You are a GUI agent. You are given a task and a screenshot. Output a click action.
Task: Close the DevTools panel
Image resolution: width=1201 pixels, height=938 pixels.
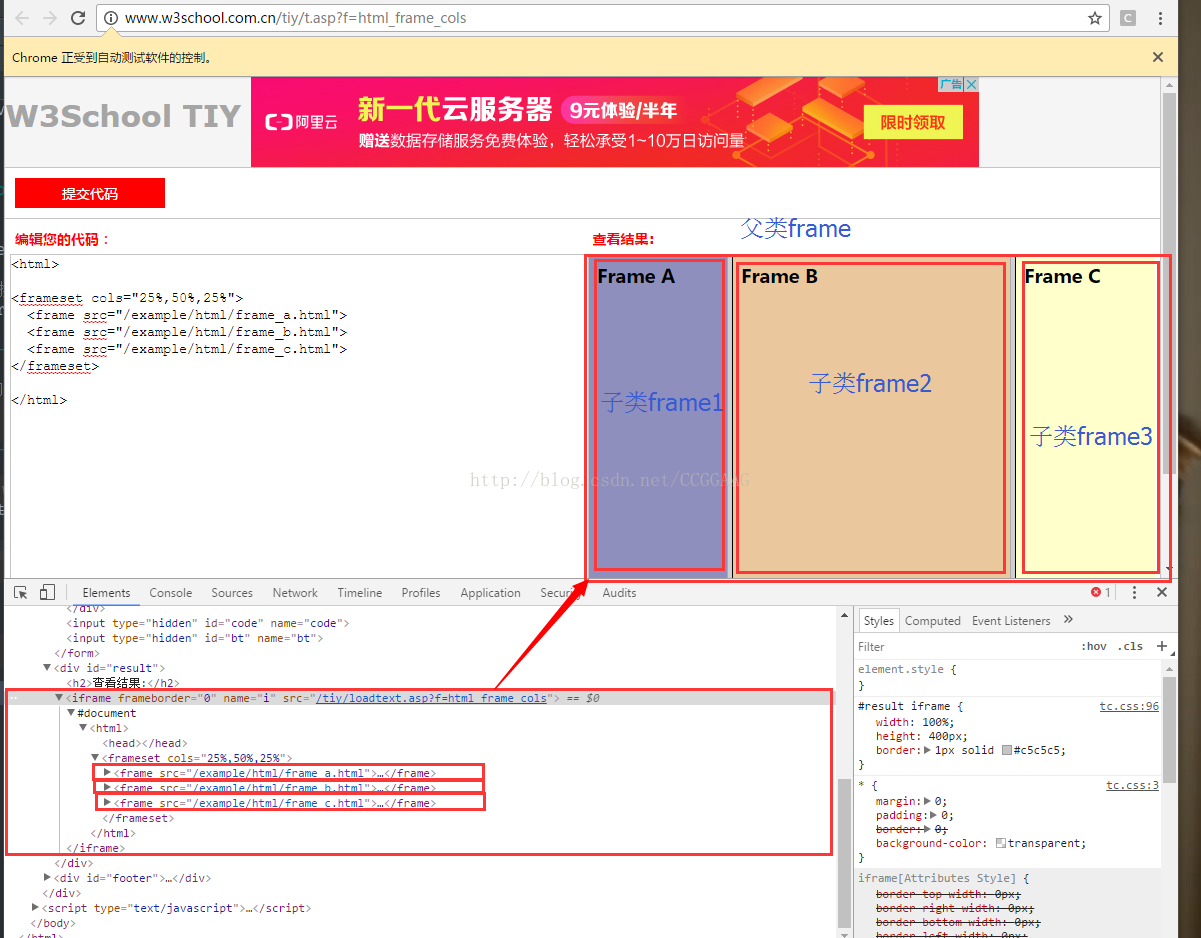click(1162, 593)
